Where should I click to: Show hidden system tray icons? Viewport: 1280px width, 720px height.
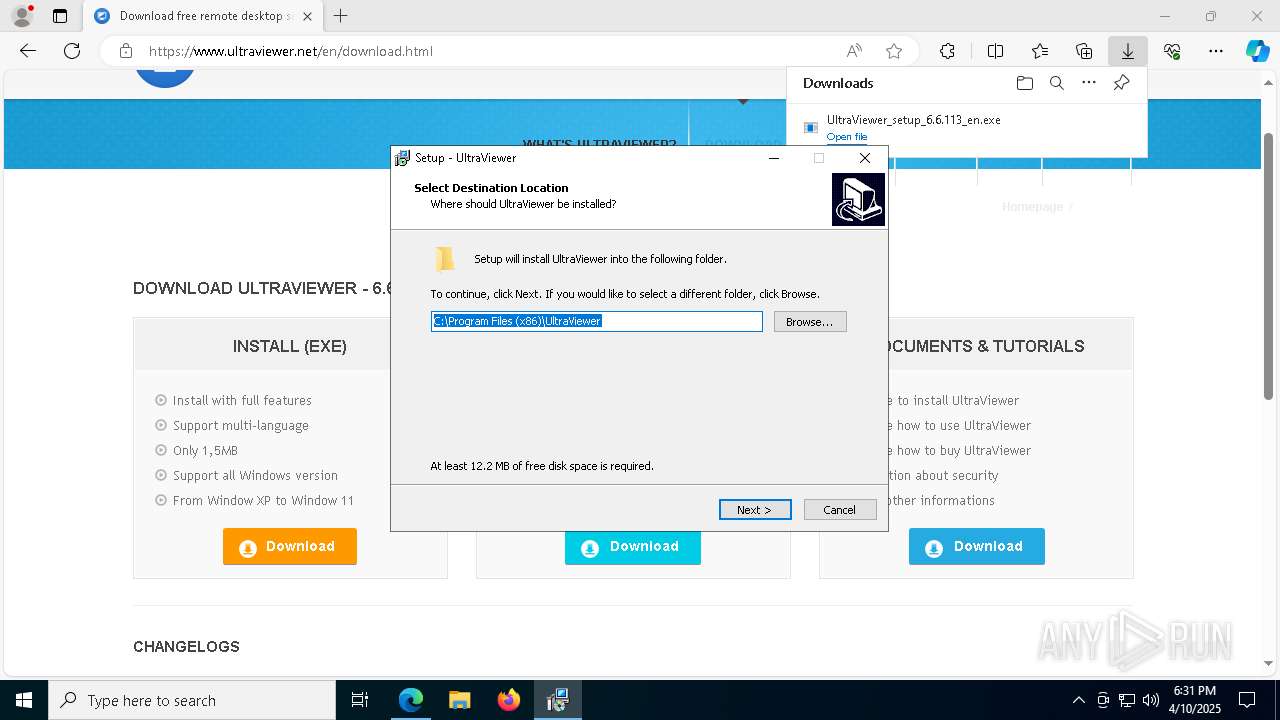tap(1078, 700)
